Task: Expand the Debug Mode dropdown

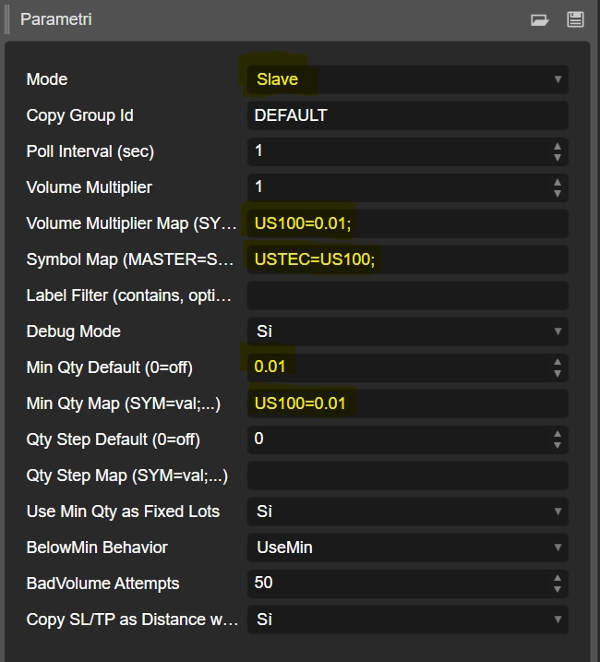Action: [x=407, y=332]
